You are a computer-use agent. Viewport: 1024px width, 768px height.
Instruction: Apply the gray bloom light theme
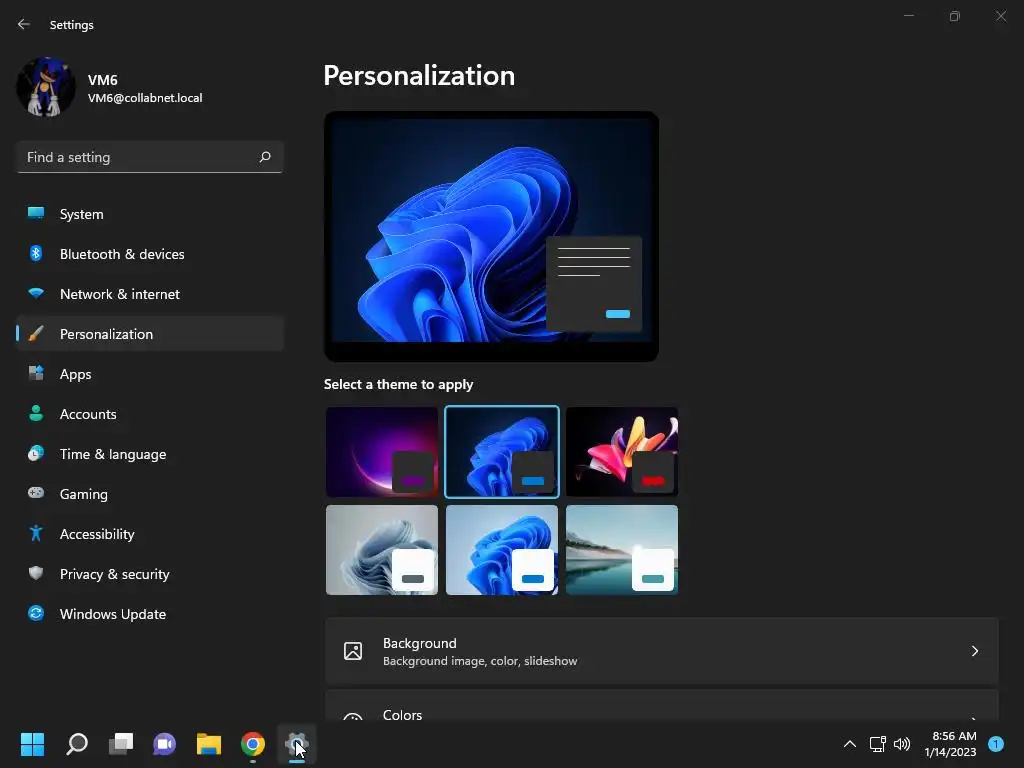point(382,550)
